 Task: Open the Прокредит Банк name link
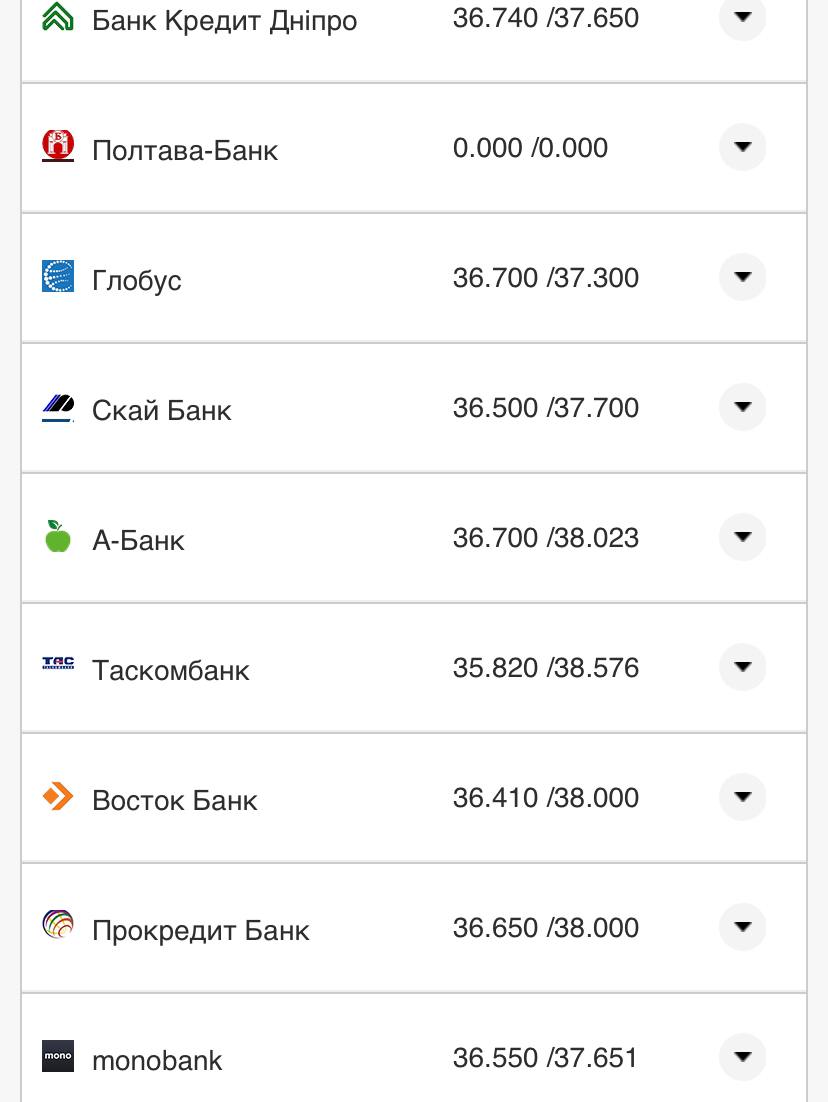click(201, 930)
